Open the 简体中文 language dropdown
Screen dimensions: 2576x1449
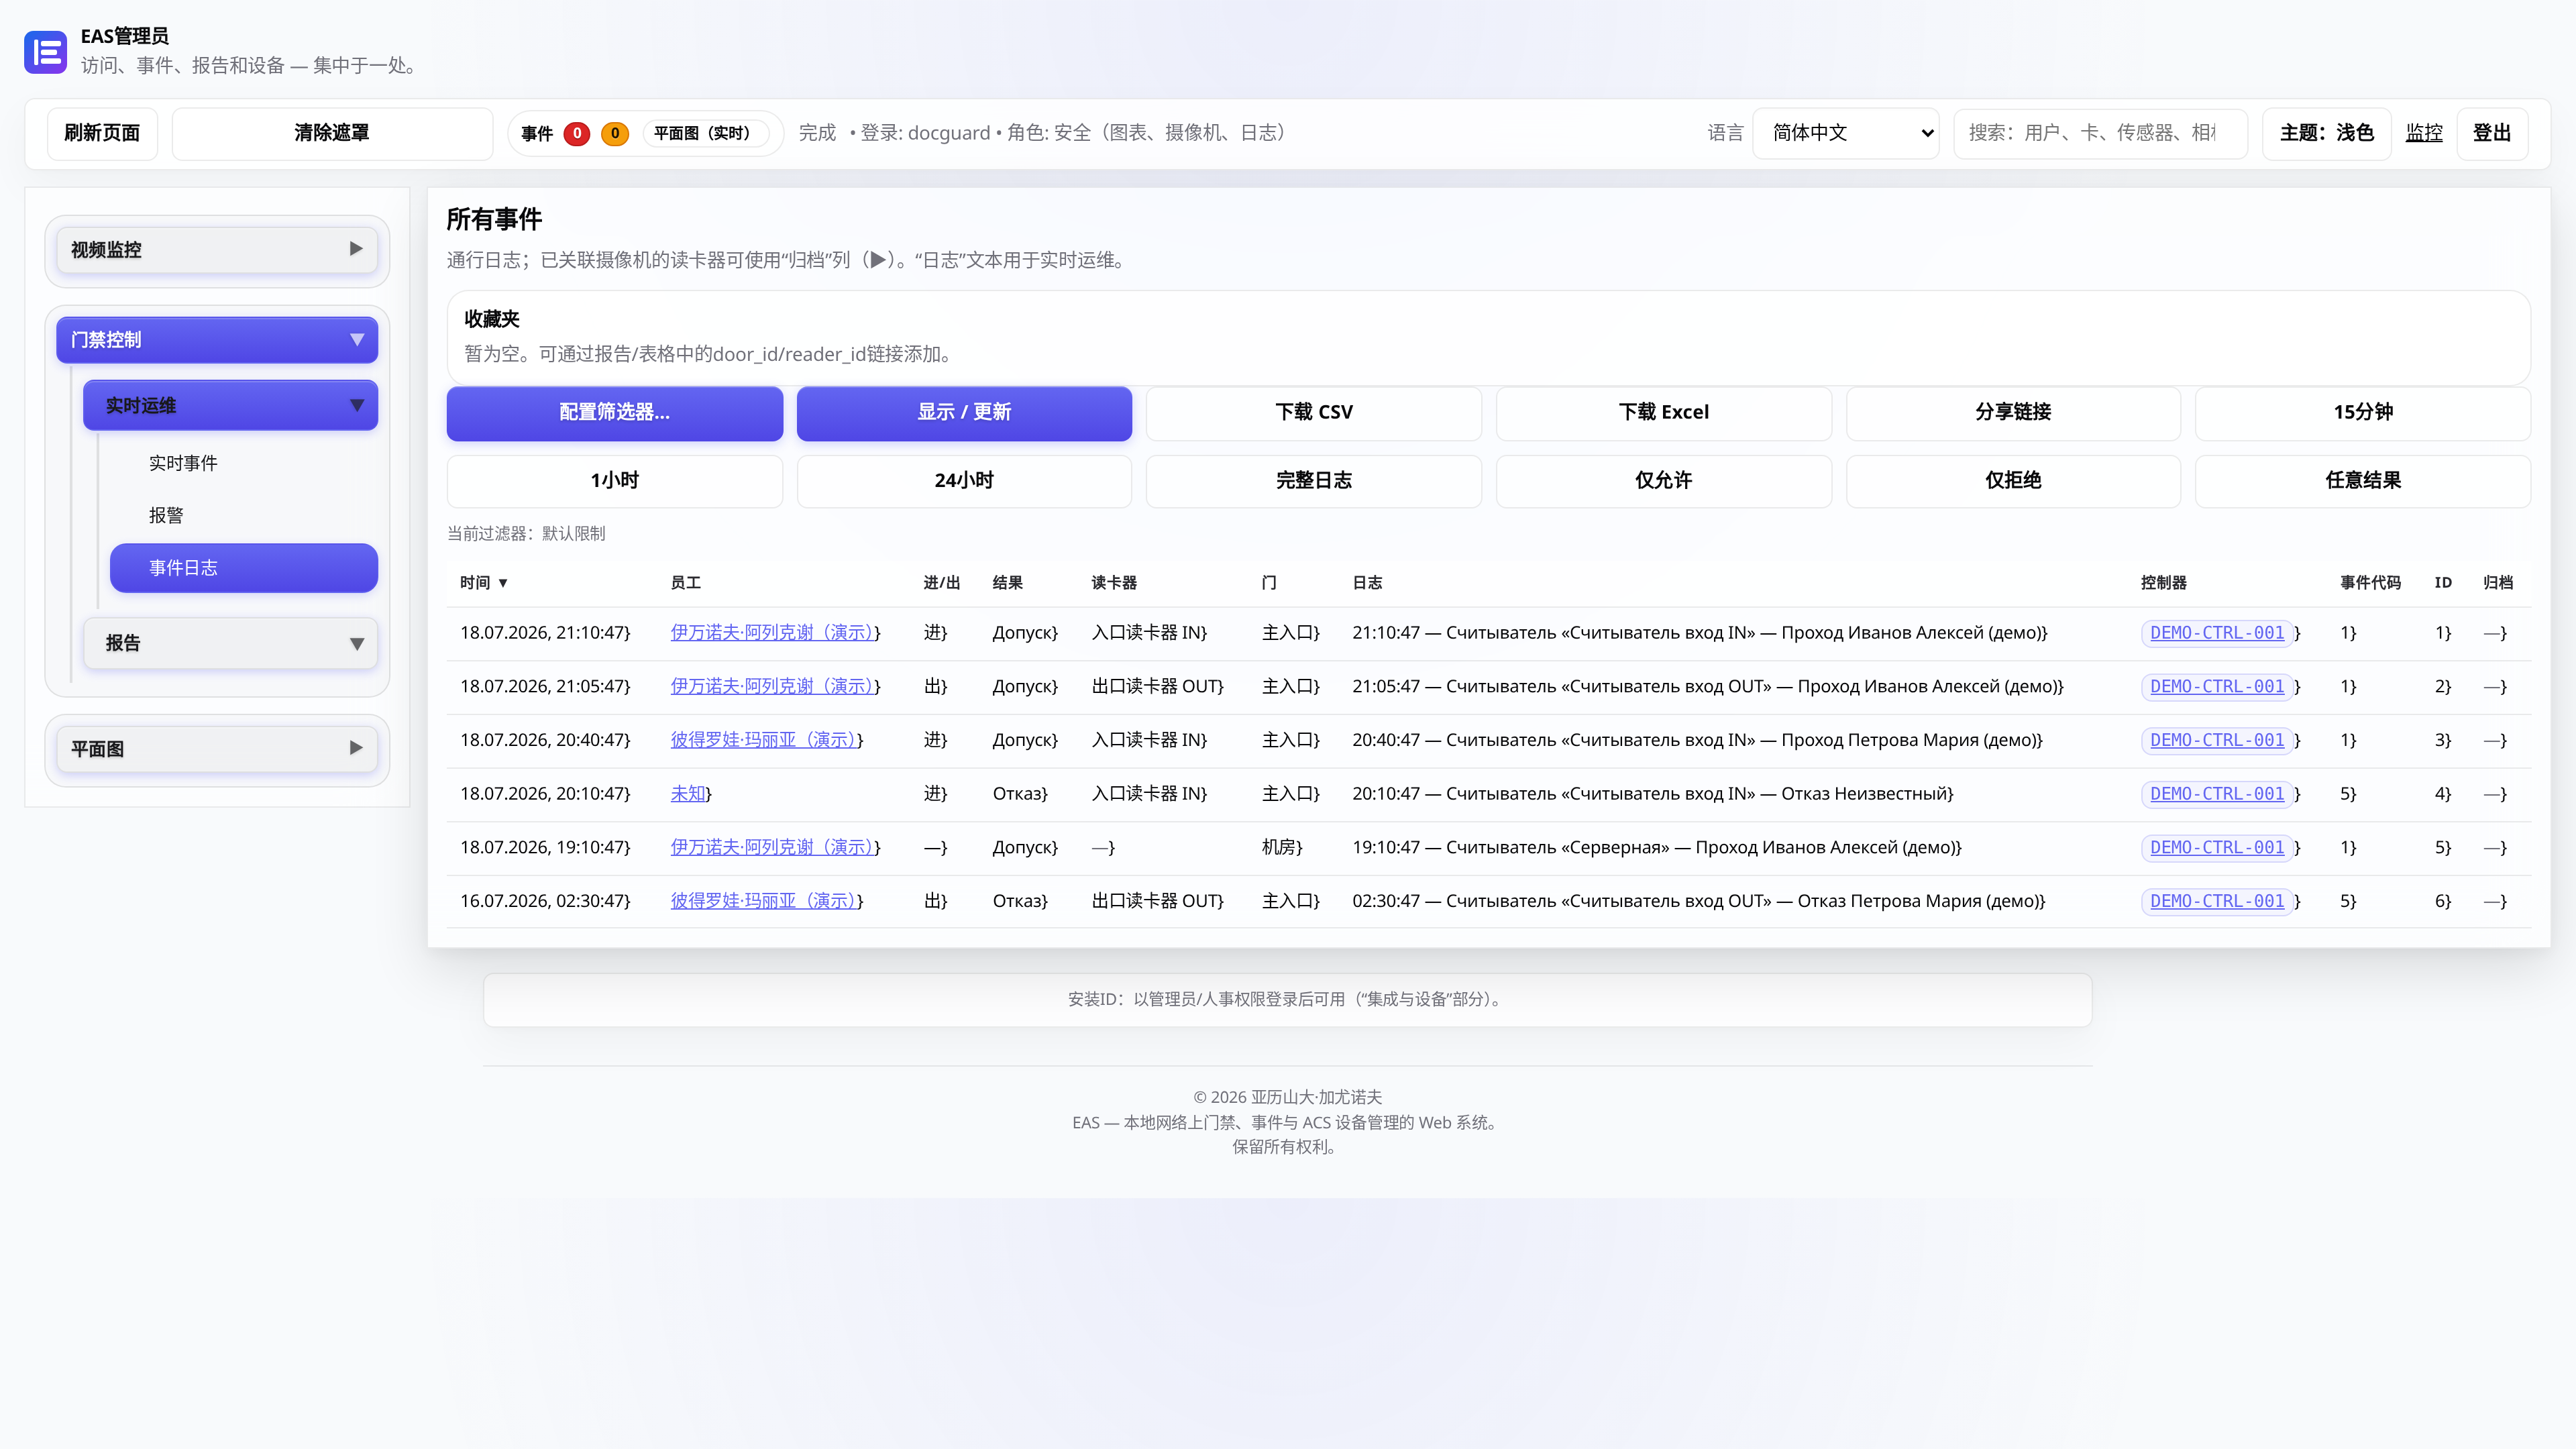(x=1846, y=133)
